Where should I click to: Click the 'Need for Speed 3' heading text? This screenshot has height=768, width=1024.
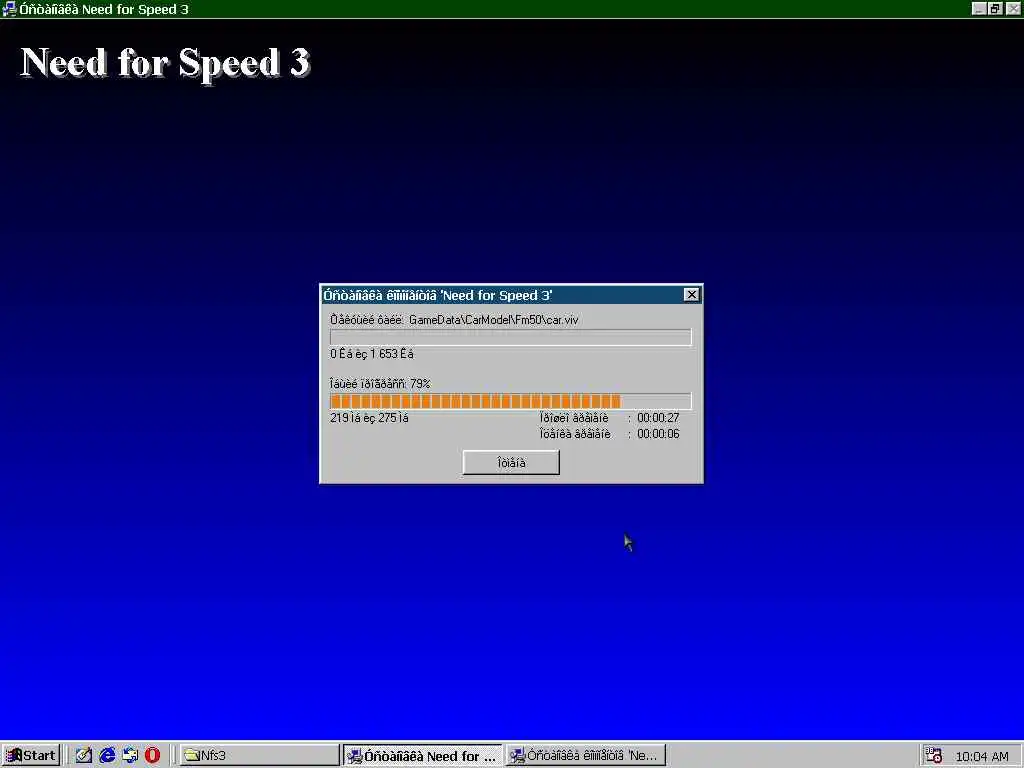point(165,63)
